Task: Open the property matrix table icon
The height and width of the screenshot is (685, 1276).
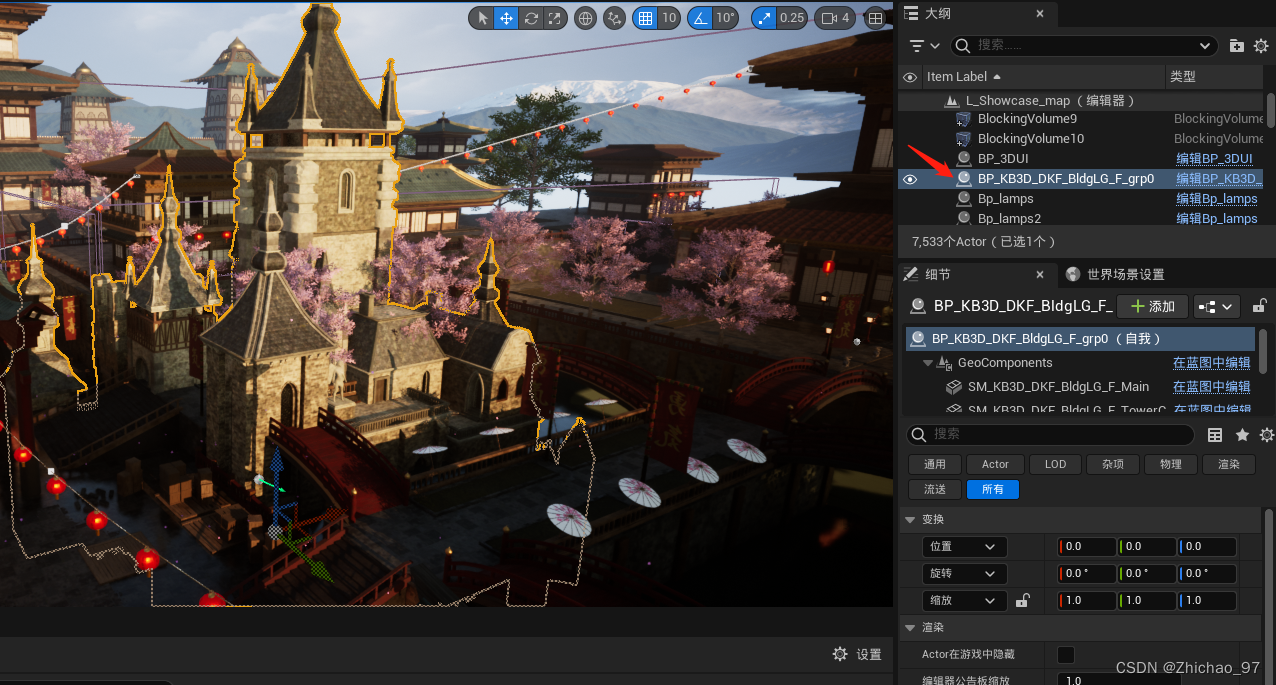Action: click(x=1215, y=434)
